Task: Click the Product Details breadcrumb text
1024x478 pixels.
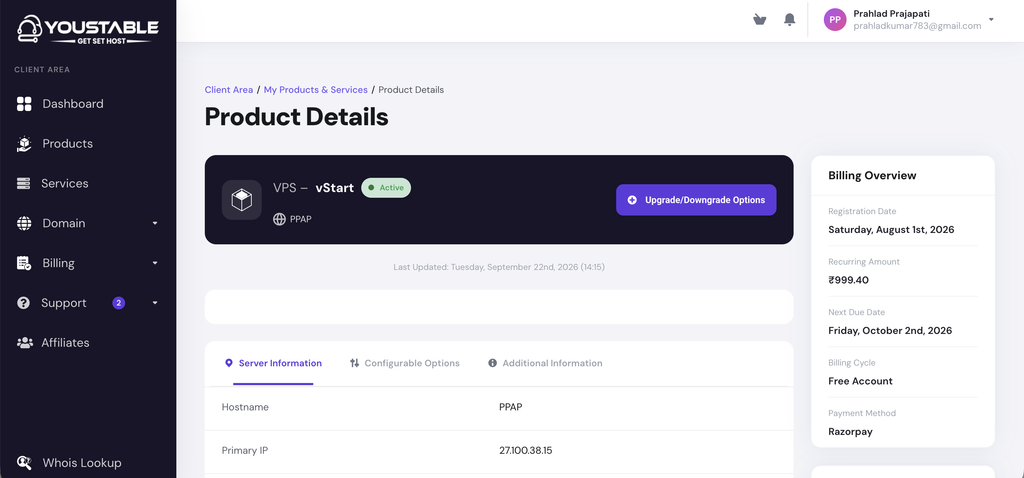Action: 411,90
